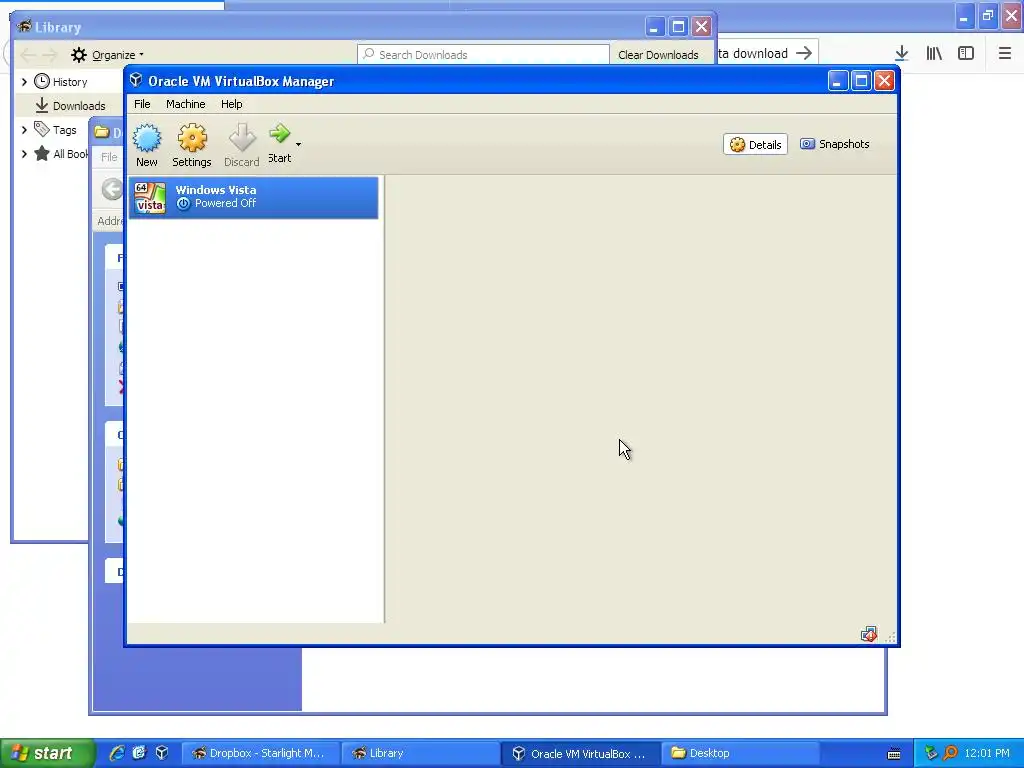The width and height of the screenshot is (1024, 768).
Task: Select Downloads in Library sidebar
Action: (x=70, y=106)
